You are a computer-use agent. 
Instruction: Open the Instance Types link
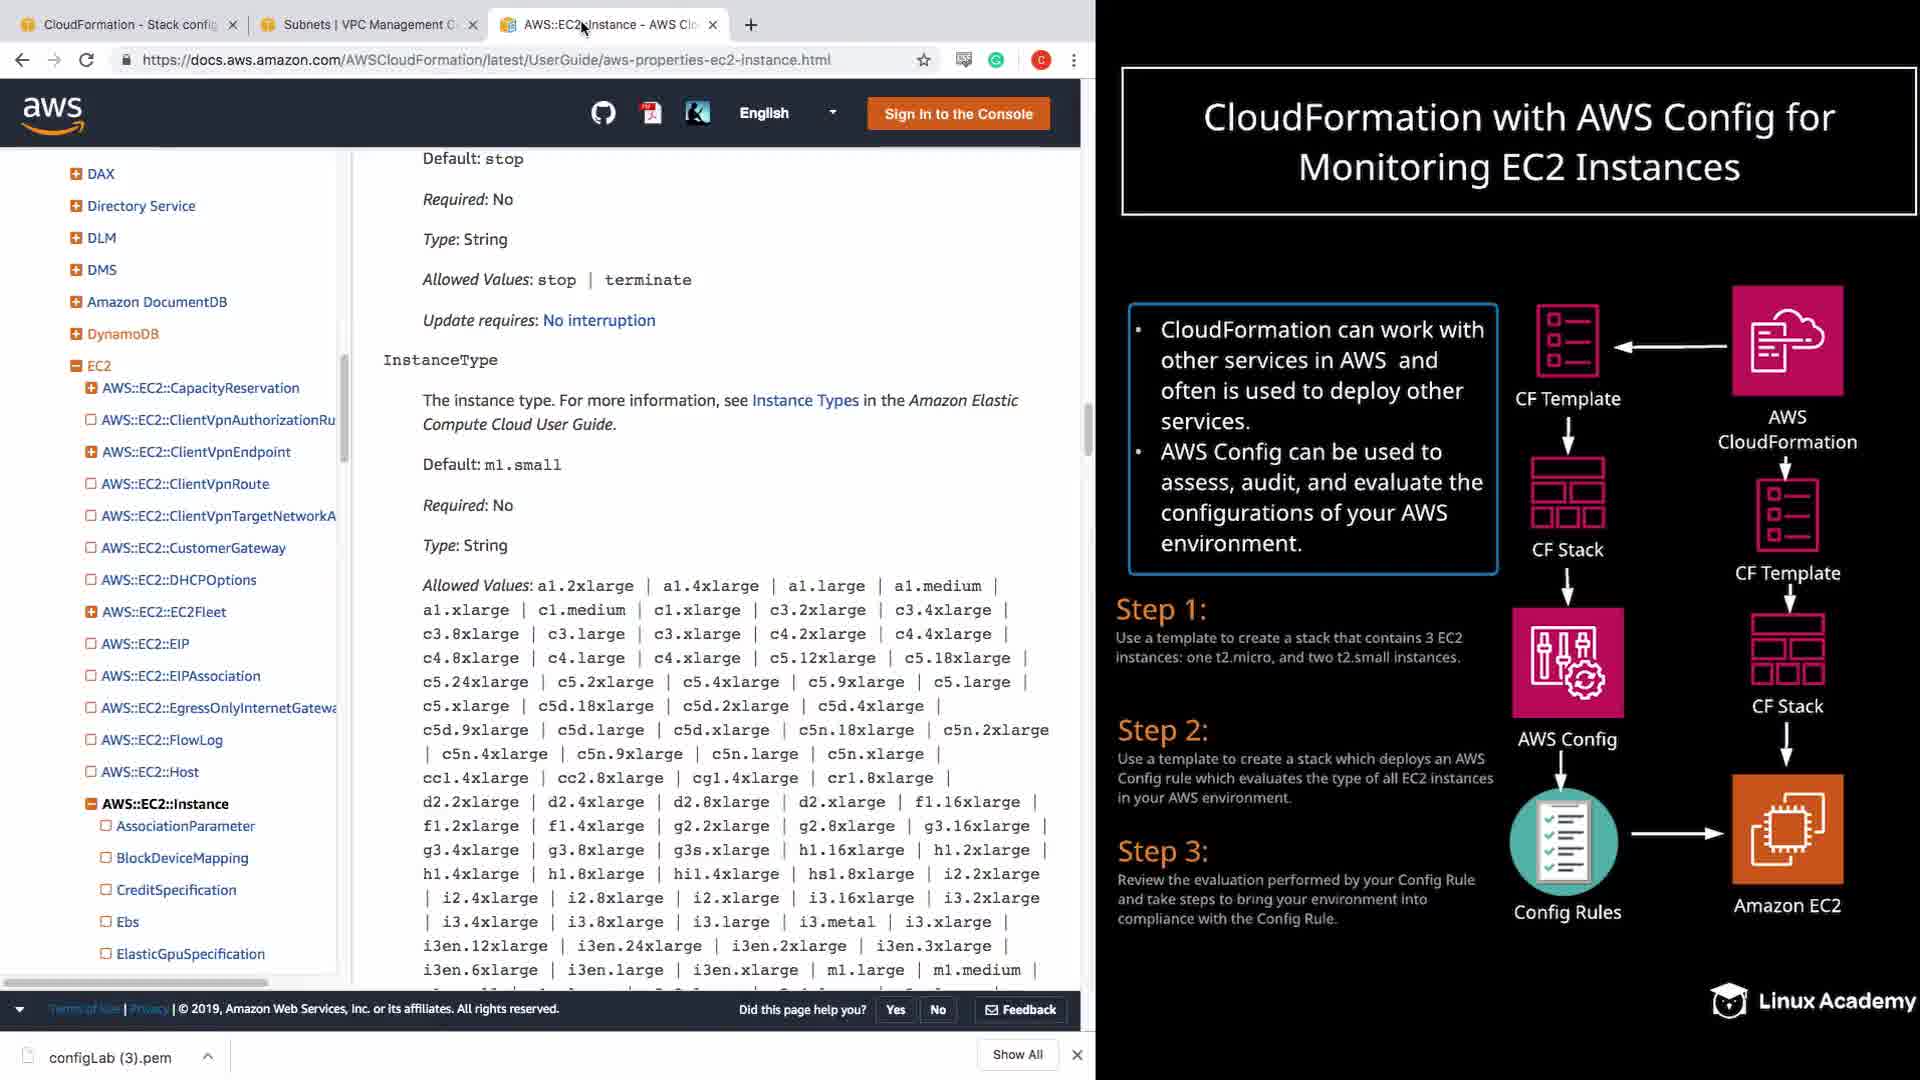tap(804, 400)
